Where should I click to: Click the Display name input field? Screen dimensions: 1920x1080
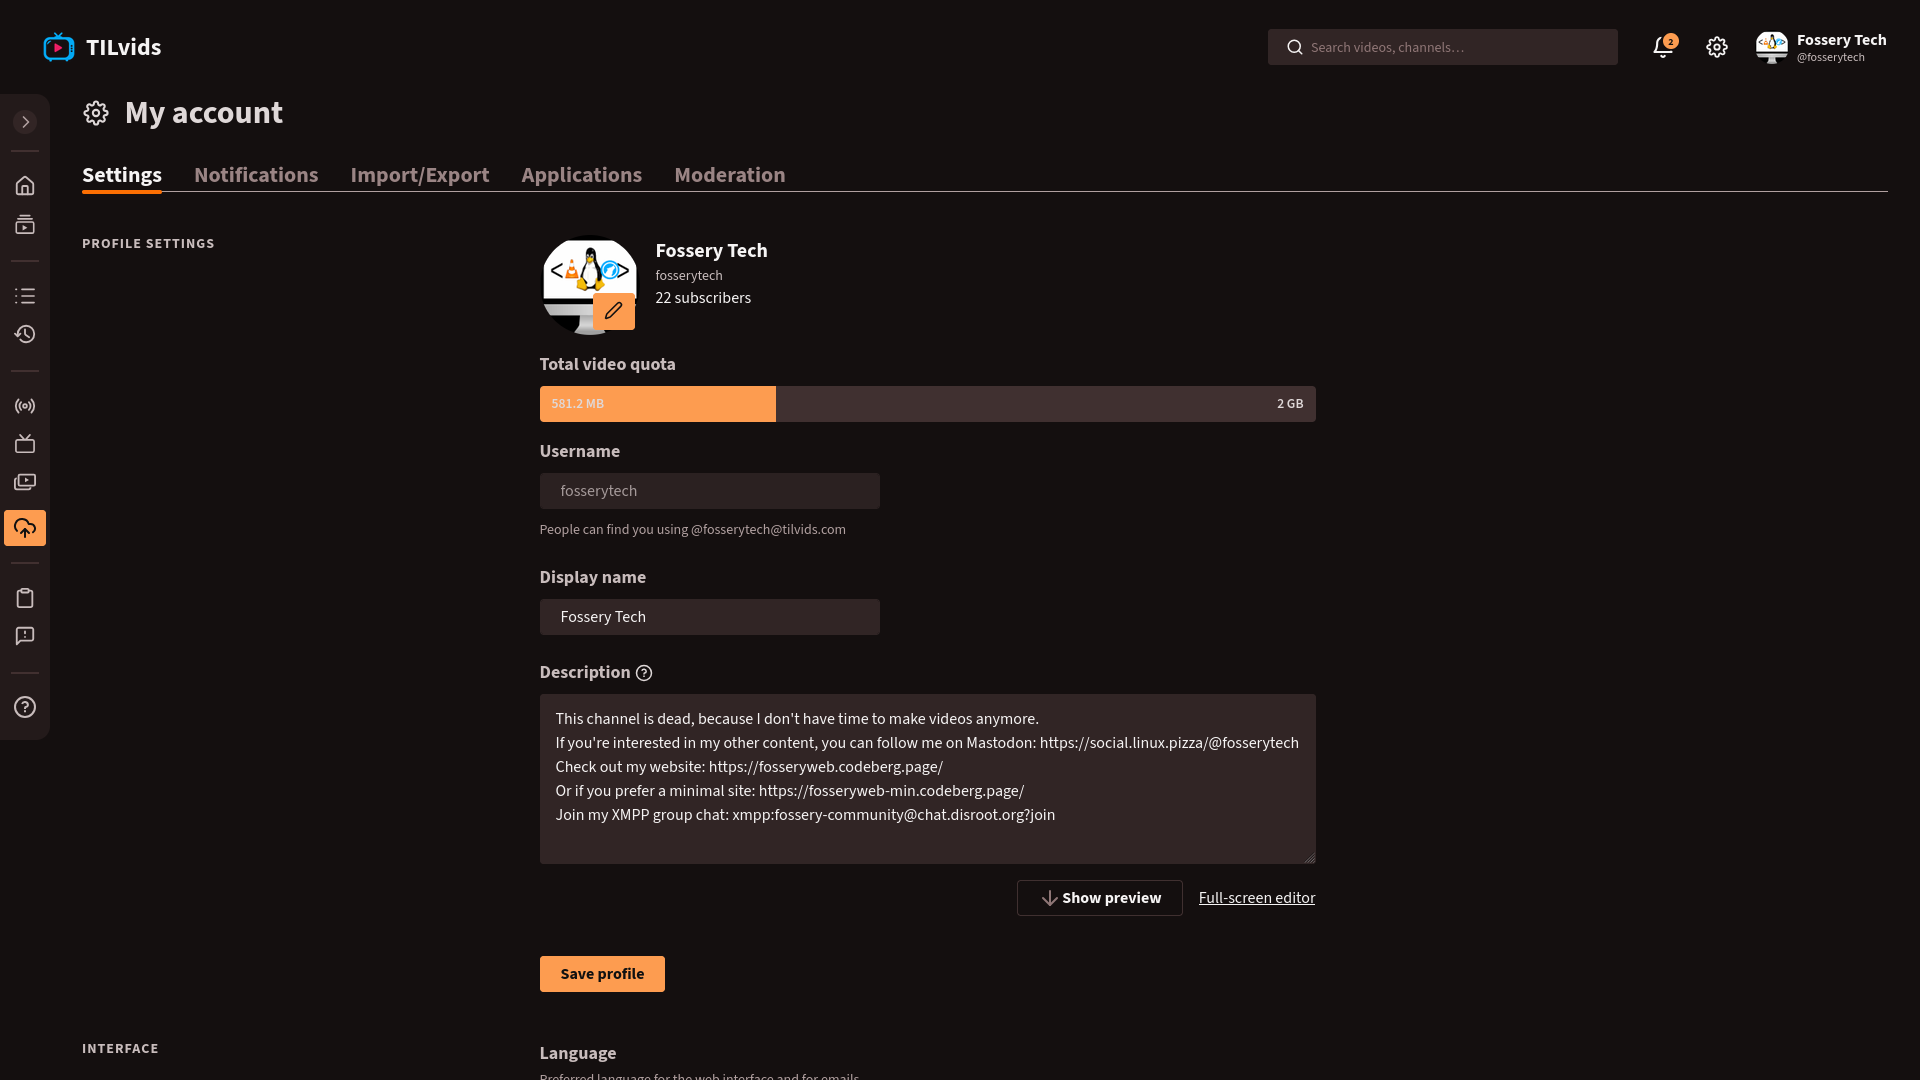(x=710, y=617)
